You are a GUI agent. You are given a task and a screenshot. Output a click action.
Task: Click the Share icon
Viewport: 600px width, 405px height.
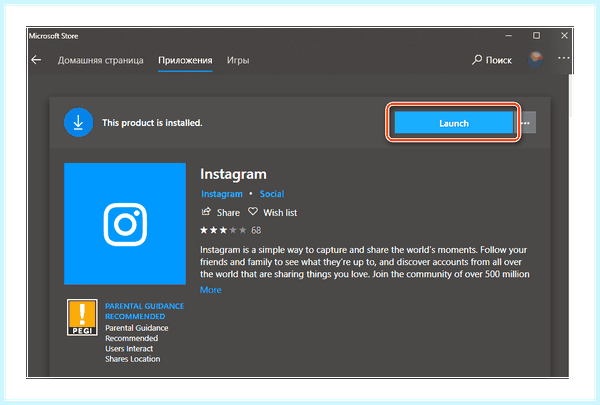(x=206, y=212)
